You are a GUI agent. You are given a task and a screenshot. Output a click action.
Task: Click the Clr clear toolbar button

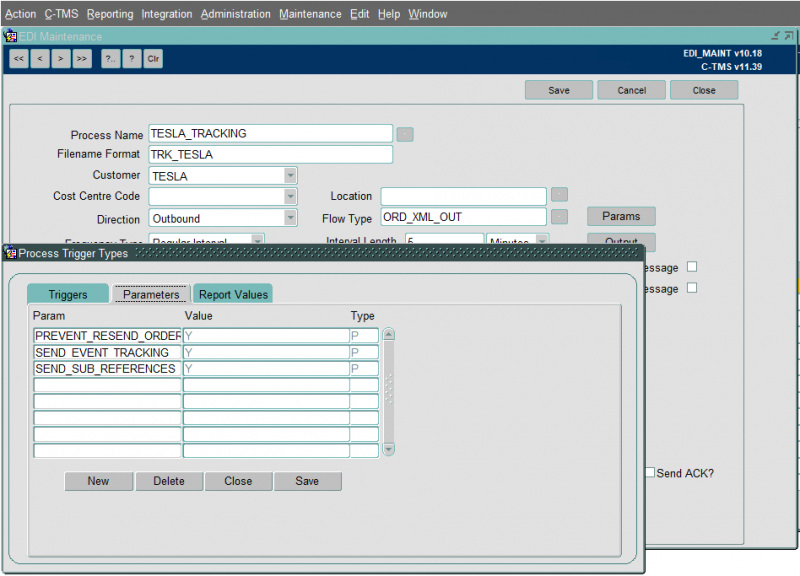(153, 59)
